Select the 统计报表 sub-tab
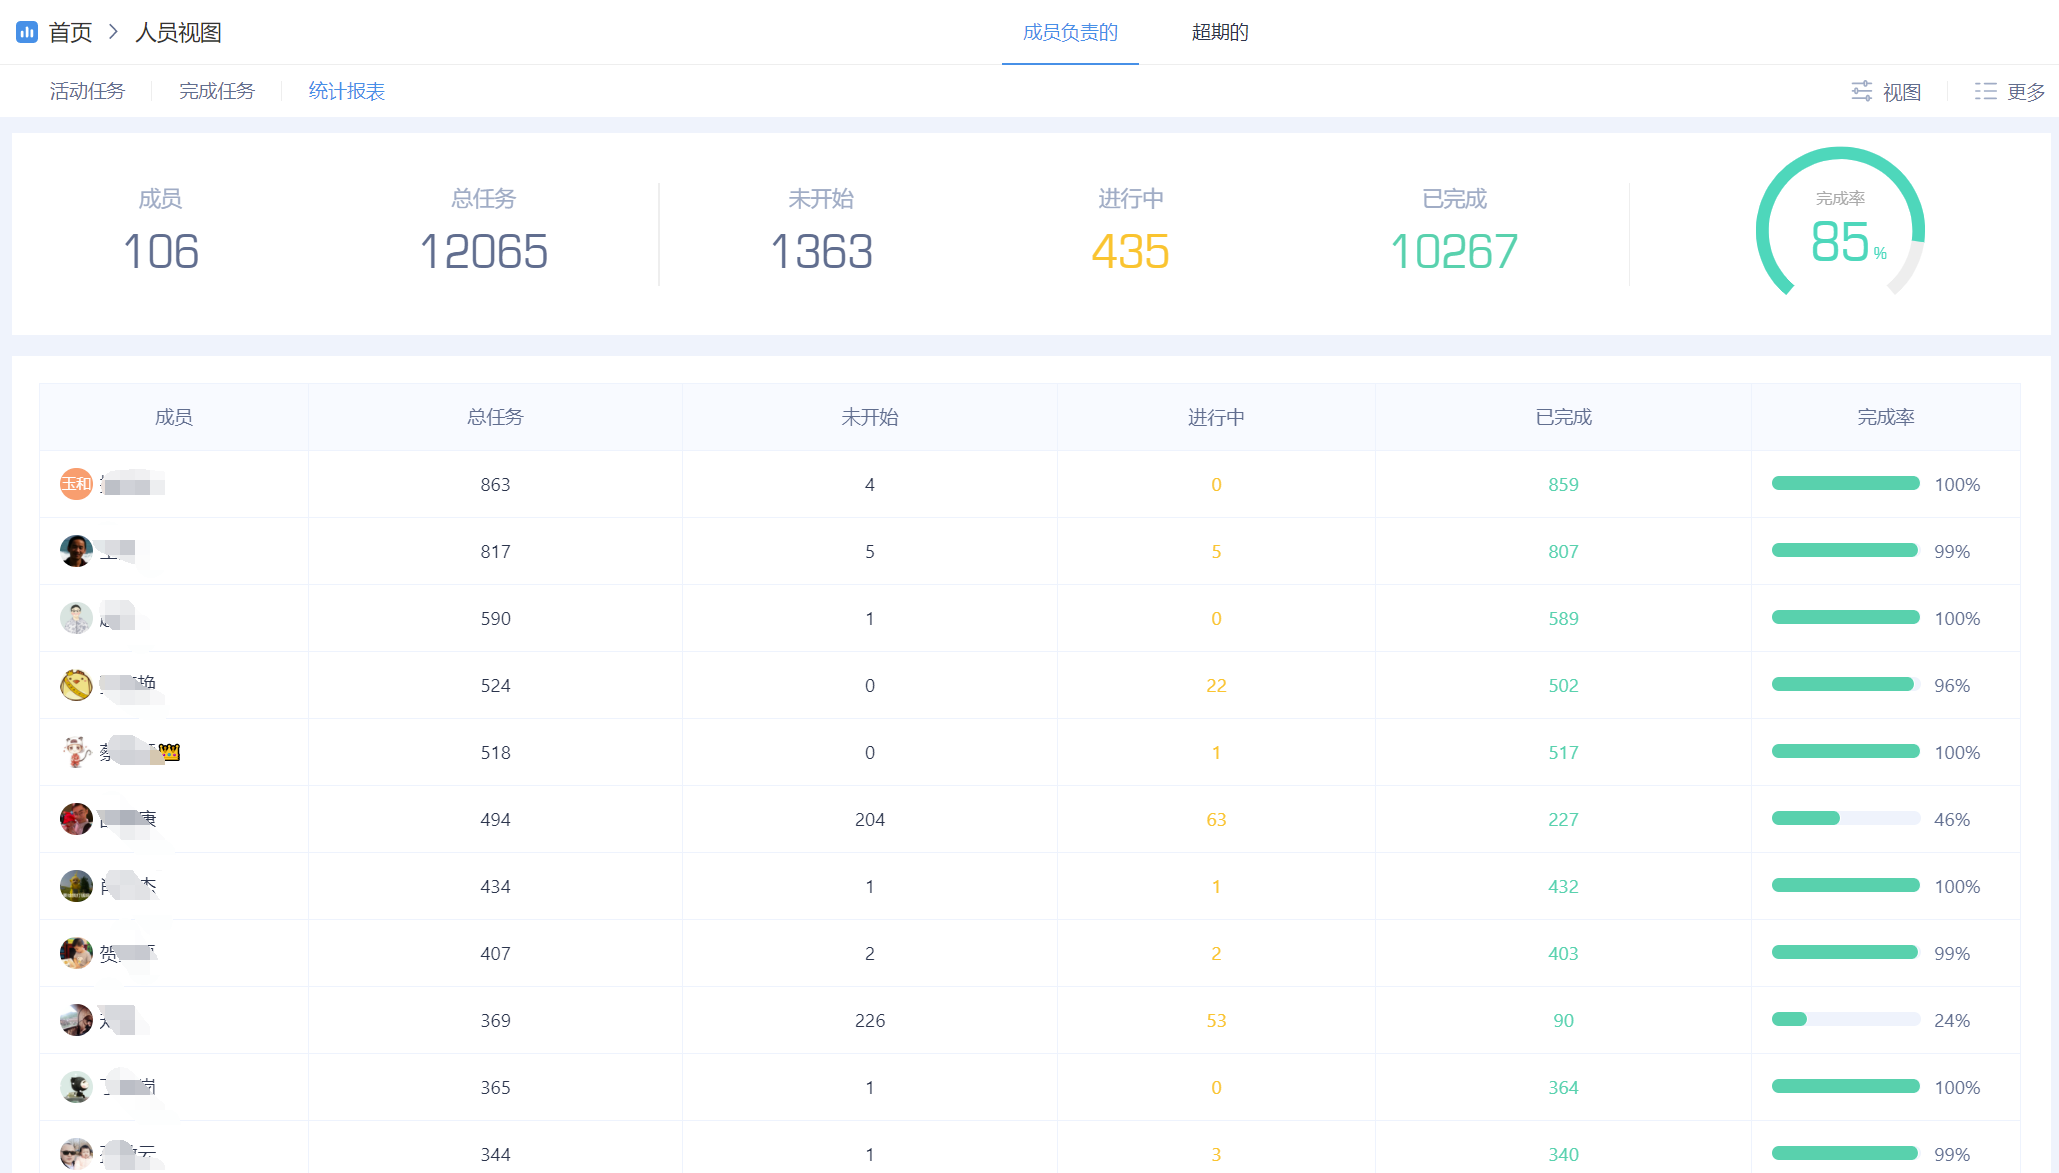Screen dimensions: 2059x1173 point(346,91)
